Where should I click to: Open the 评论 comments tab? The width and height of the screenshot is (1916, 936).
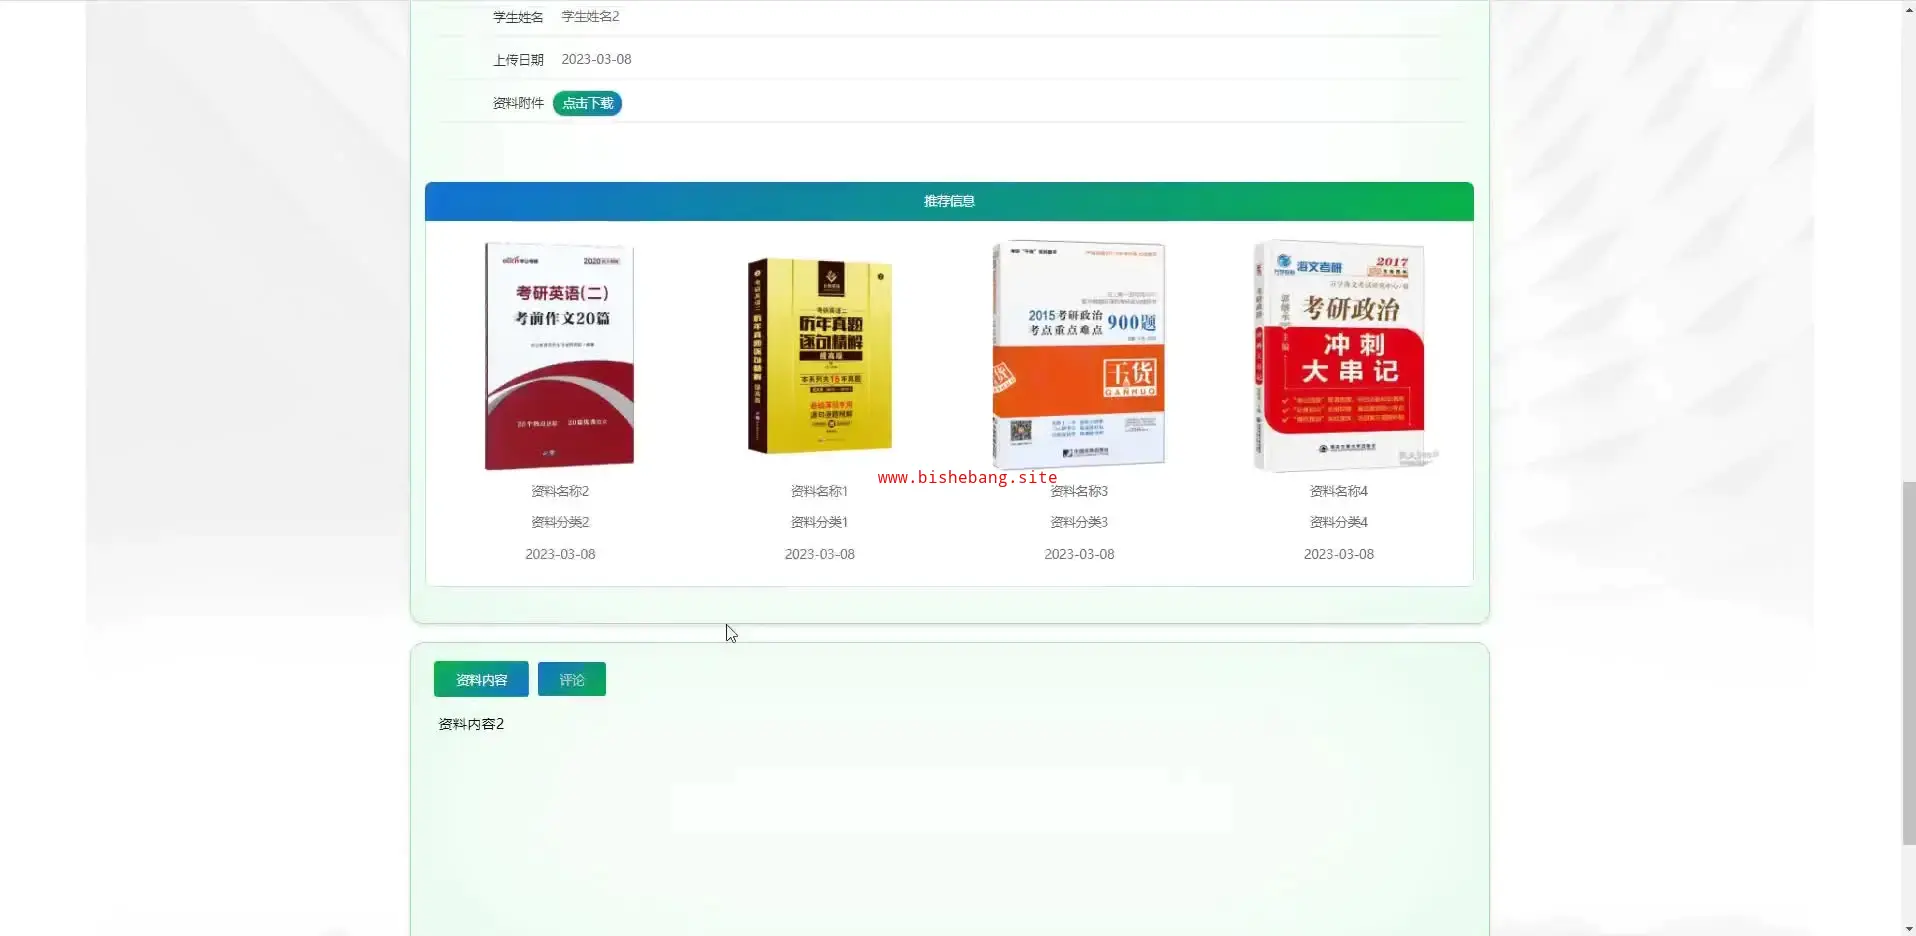[x=572, y=680]
